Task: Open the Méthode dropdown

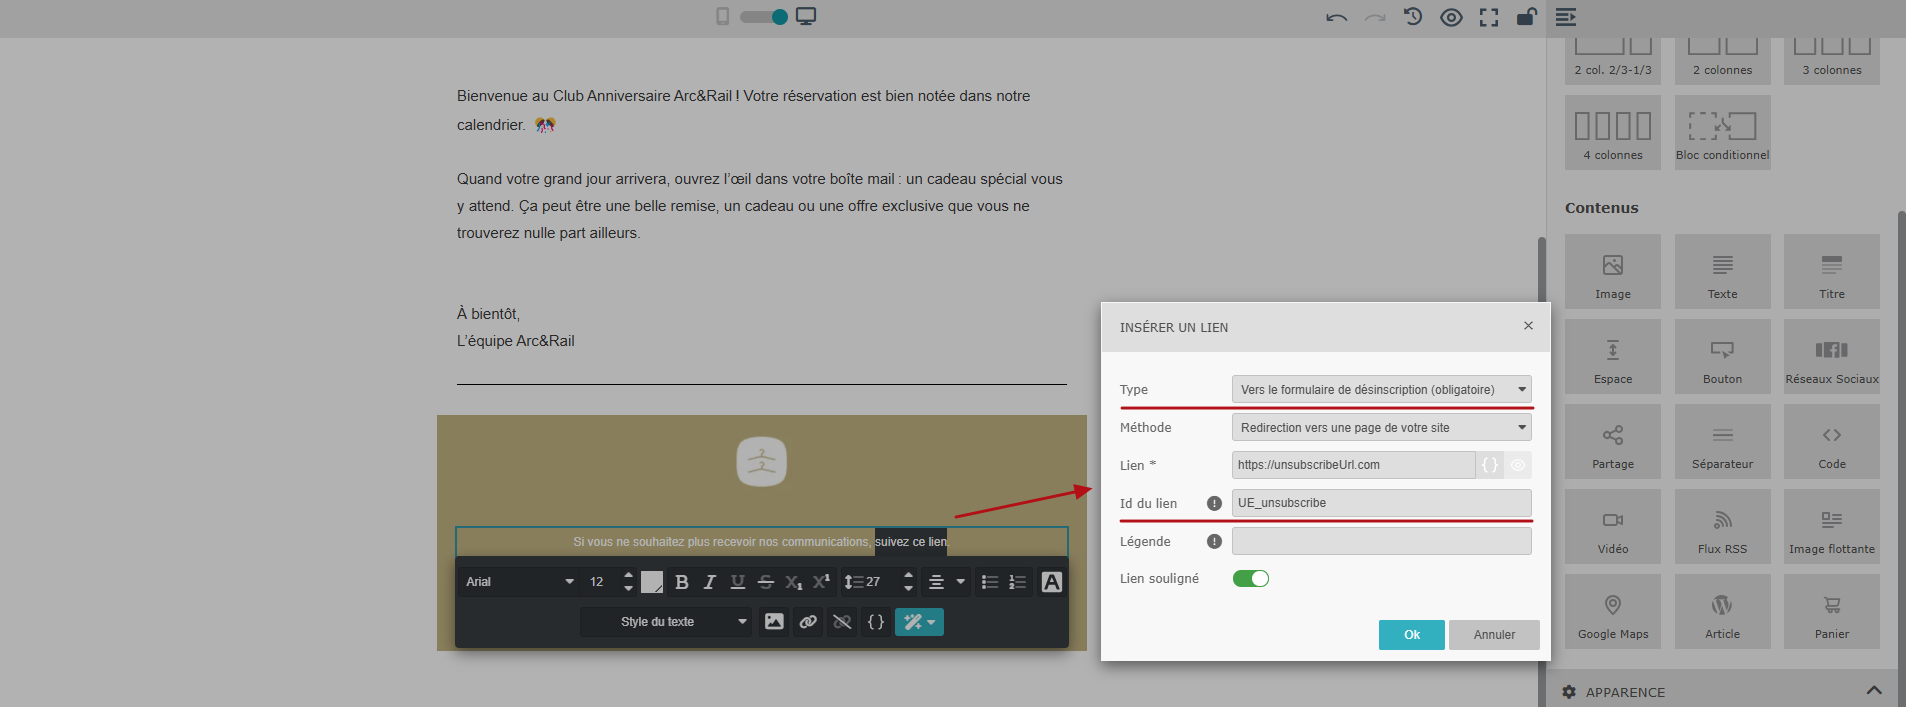Action: coord(1382,428)
